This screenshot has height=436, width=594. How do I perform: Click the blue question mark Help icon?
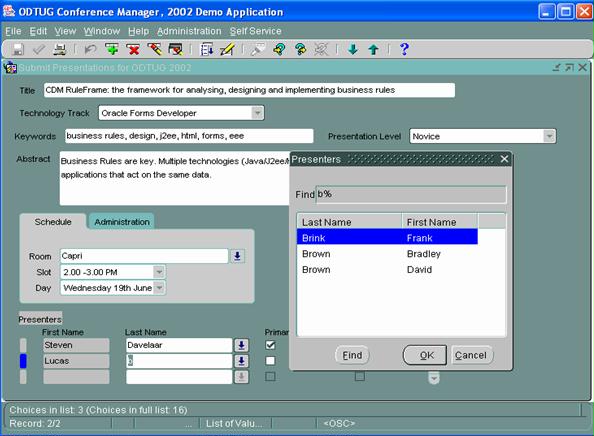[404, 49]
